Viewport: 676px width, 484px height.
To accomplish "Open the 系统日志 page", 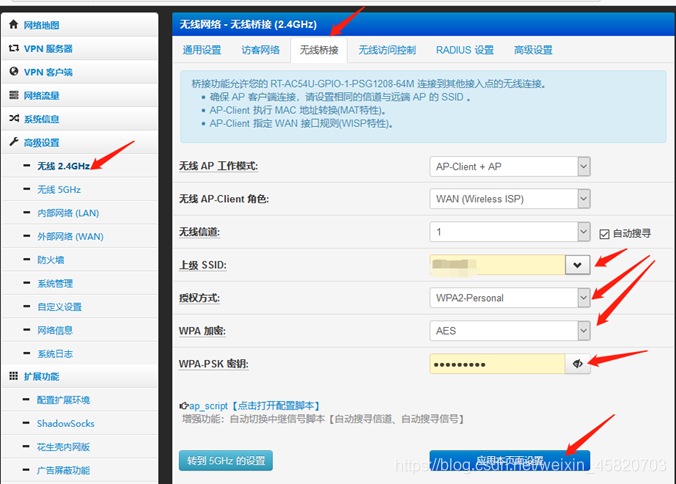I will (55, 354).
